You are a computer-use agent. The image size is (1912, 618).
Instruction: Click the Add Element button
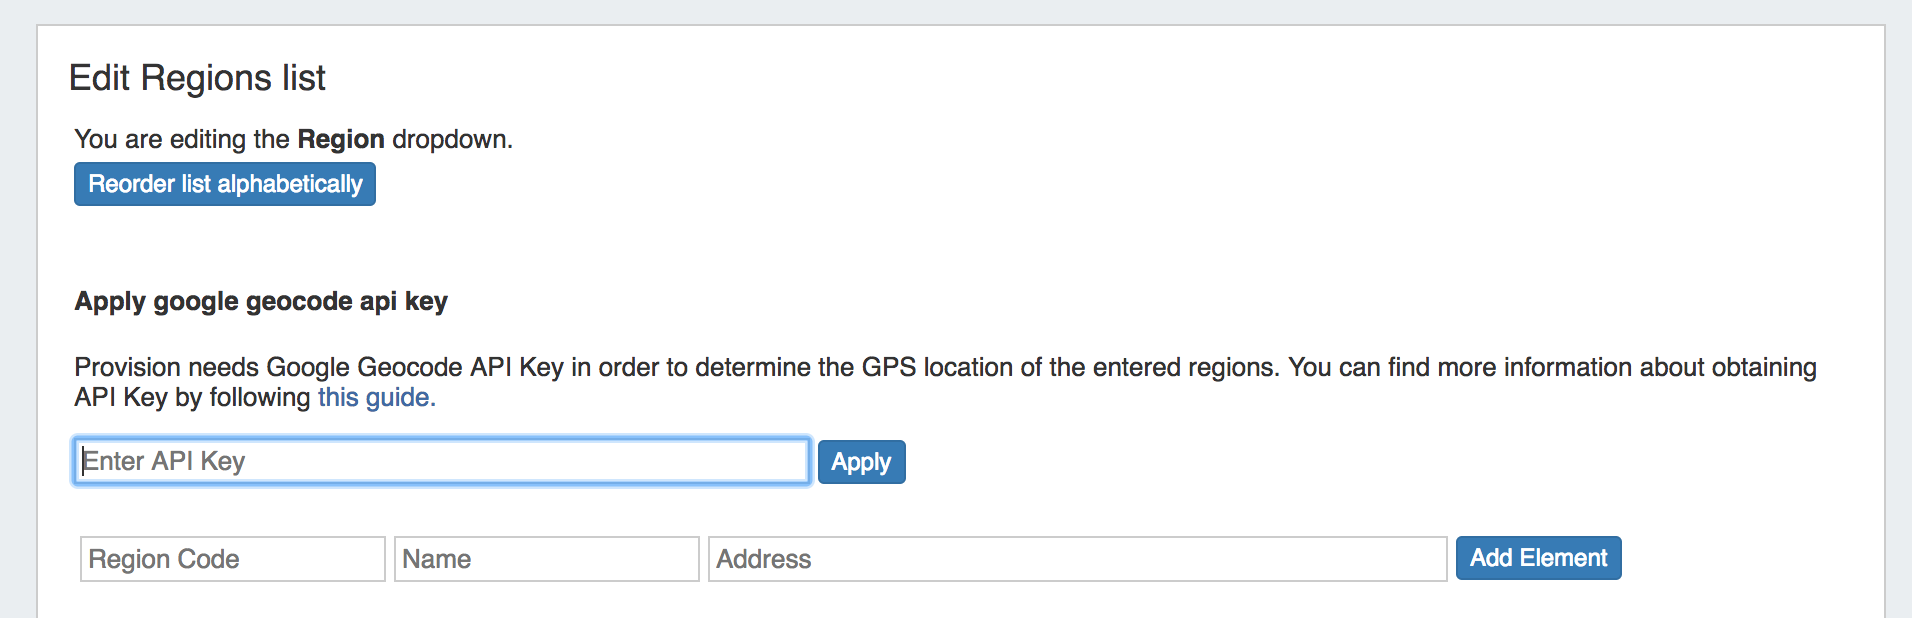point(1538,558)
